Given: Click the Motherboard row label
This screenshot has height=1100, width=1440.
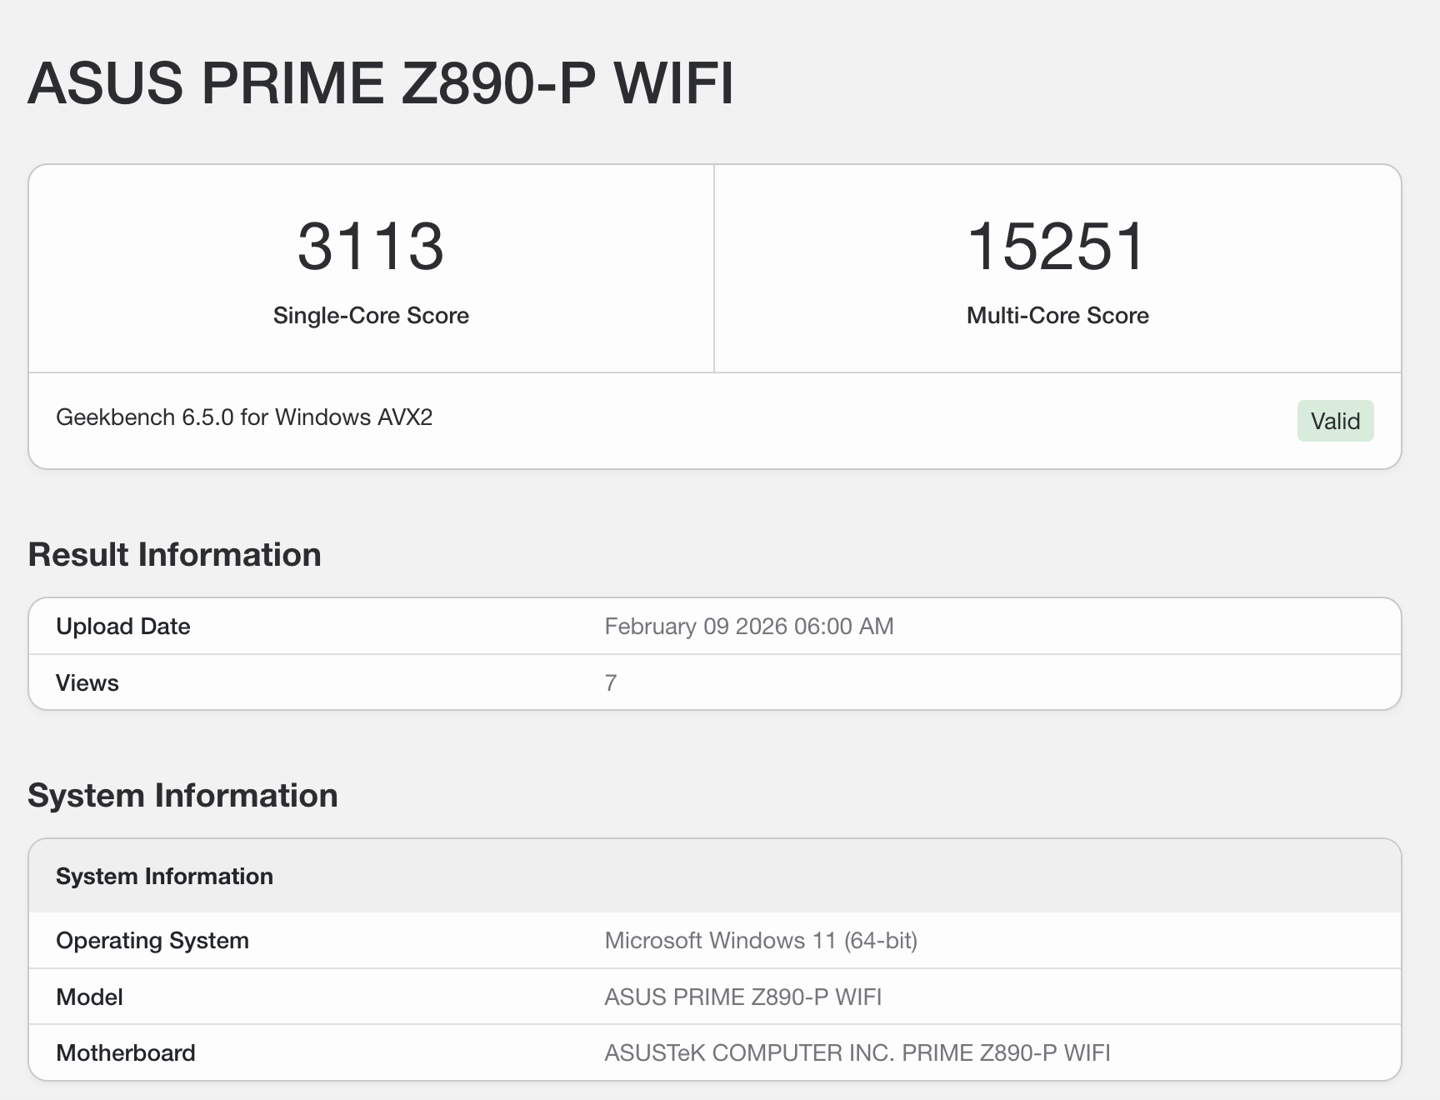Looking at the screenshot, I should point(126,1053).
